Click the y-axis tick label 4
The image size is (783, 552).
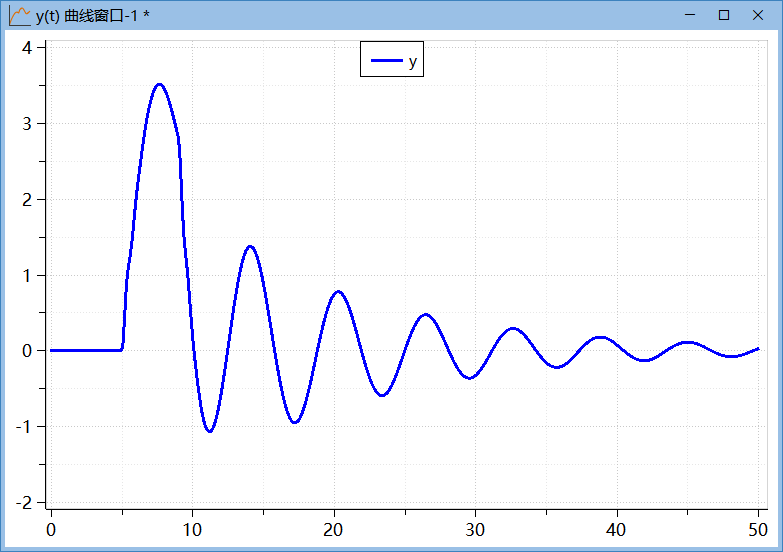[28, 48]
